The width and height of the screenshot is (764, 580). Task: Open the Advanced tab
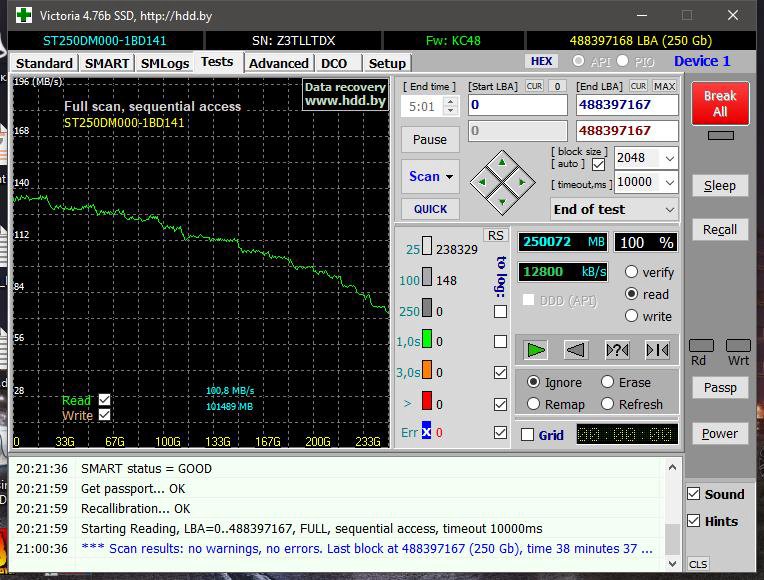(278, 63)
